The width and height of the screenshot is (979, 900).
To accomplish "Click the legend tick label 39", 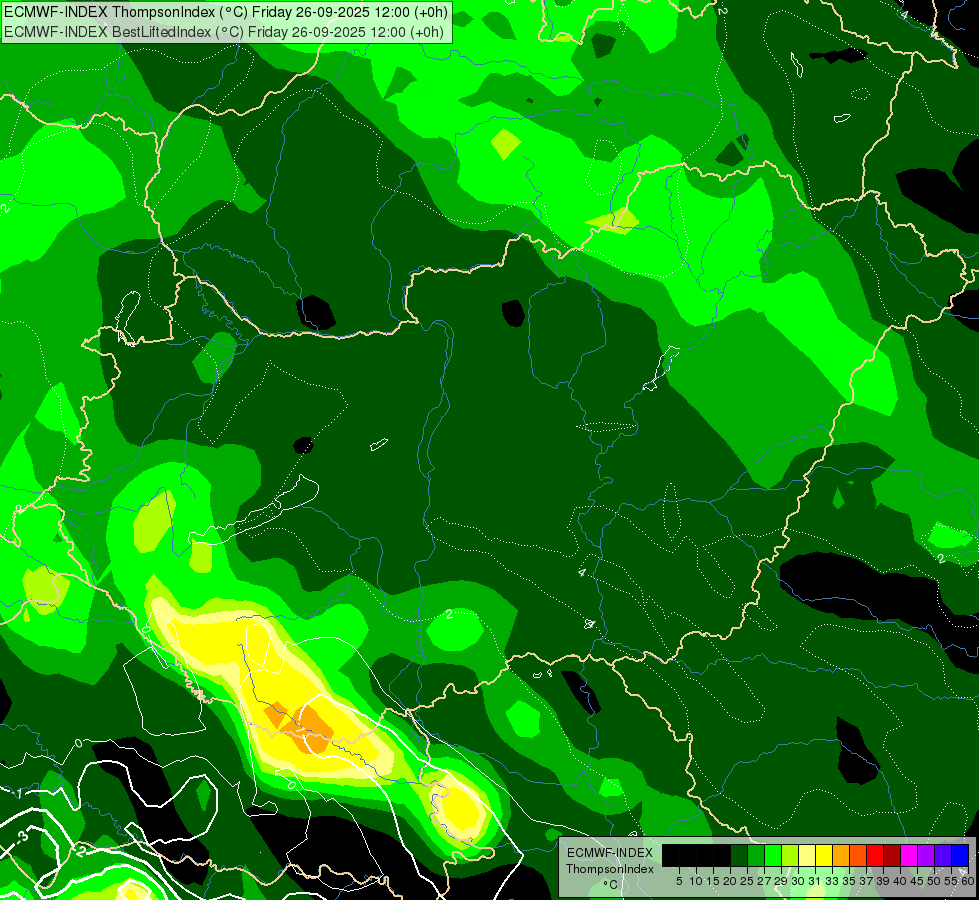I will (883, 881).
